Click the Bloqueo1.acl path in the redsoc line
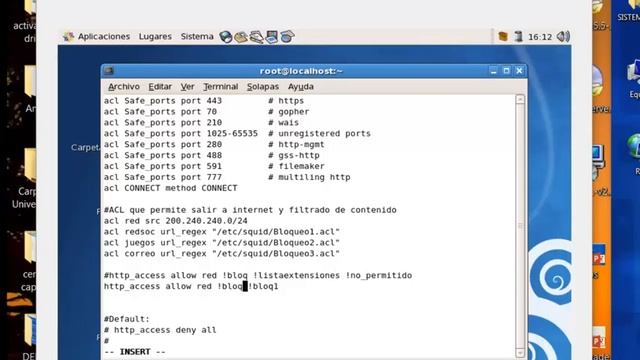The width and height of the screenshot is (640, 360). pyautogui.click(x=276, y=232)
